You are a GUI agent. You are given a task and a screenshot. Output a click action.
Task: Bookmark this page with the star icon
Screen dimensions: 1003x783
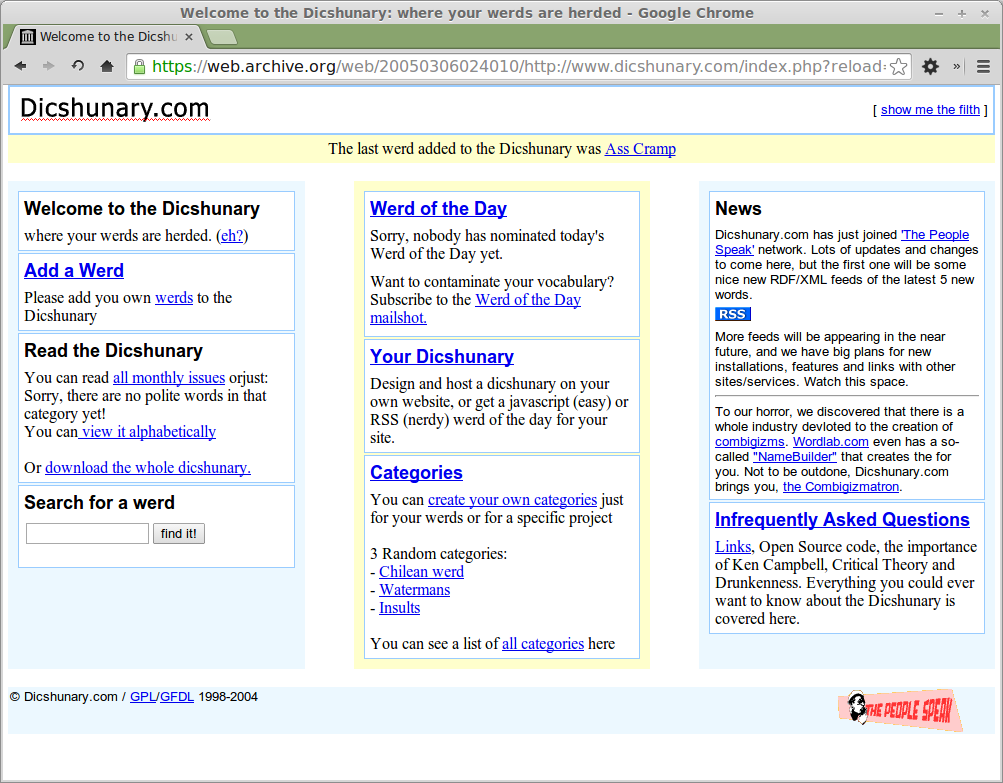pyautogui.click(x=899, y=67)
